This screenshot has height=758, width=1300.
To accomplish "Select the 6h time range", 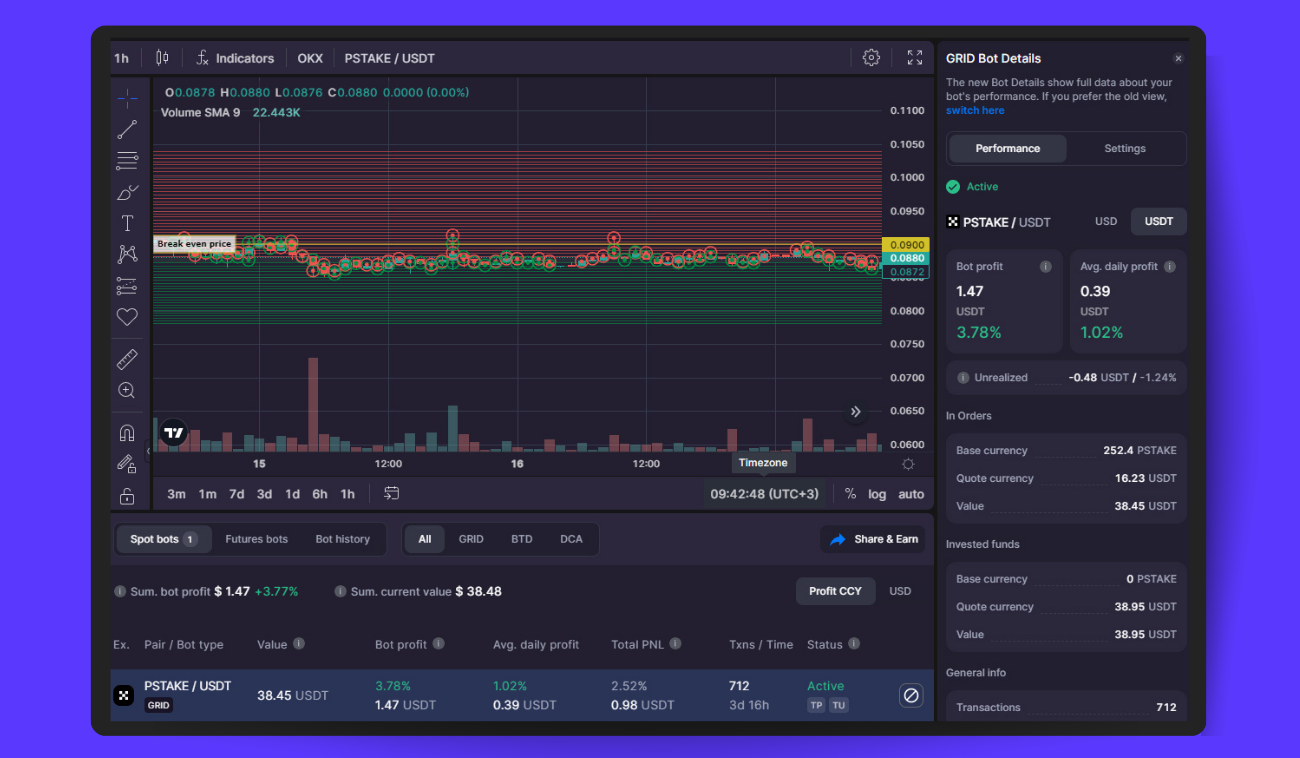I will tap(320, 494).
